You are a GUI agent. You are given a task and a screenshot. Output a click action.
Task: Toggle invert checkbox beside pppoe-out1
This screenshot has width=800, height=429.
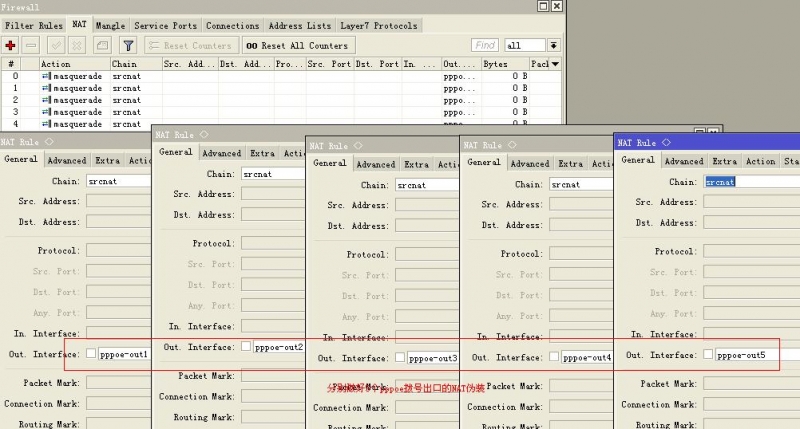pyautogui.click(x=91, y=353)
